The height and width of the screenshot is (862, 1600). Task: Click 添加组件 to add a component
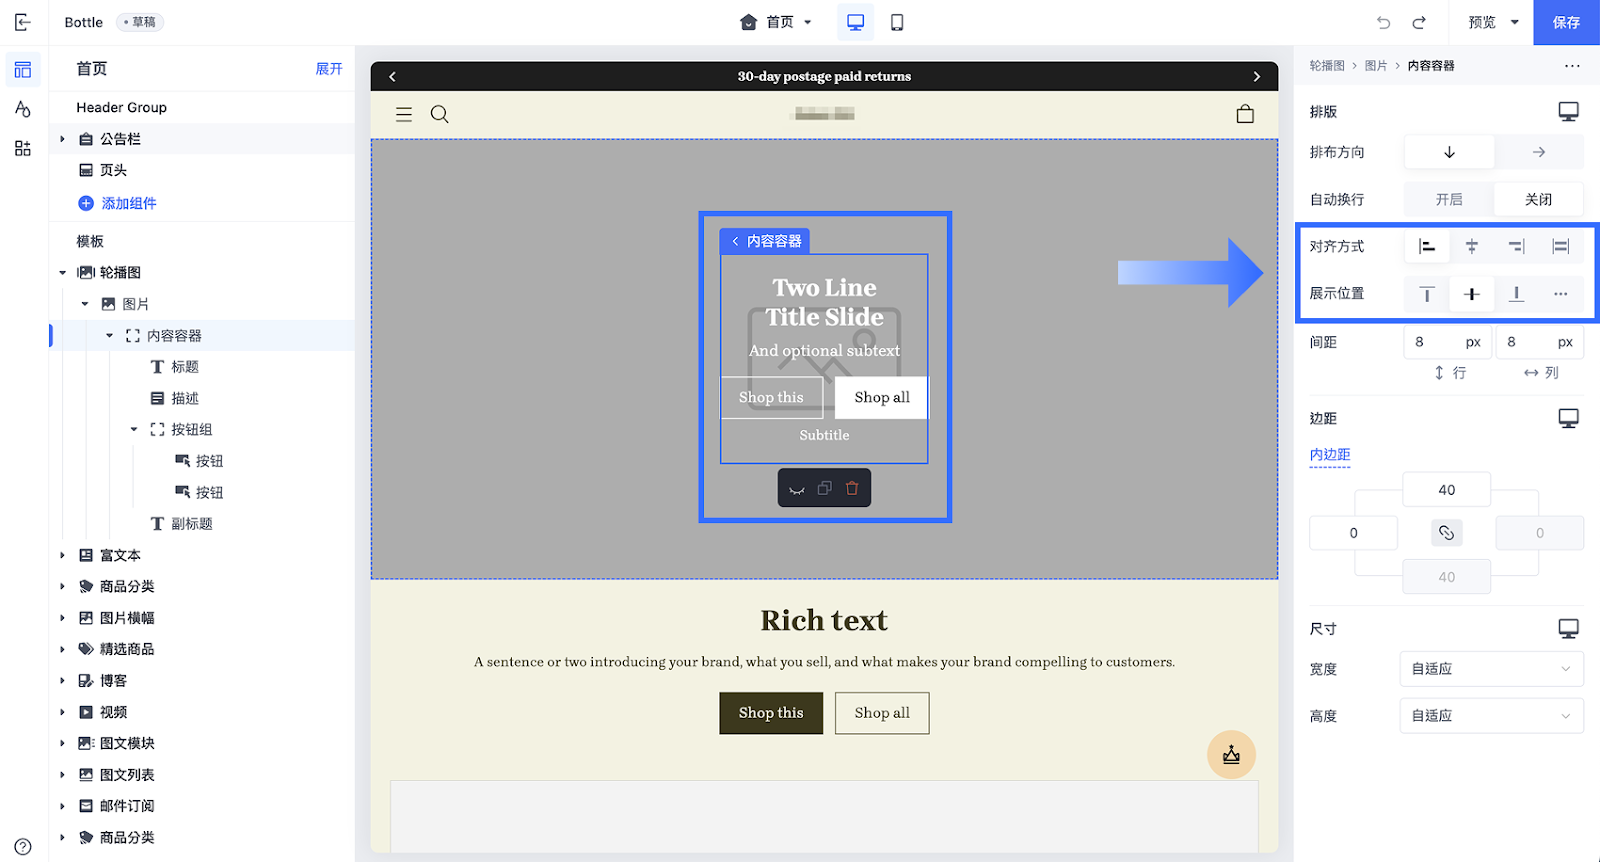click(x=118, y=203)
